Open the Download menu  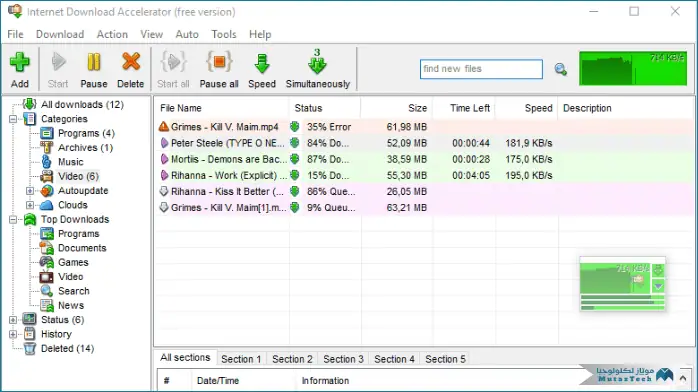pos(60,34)
